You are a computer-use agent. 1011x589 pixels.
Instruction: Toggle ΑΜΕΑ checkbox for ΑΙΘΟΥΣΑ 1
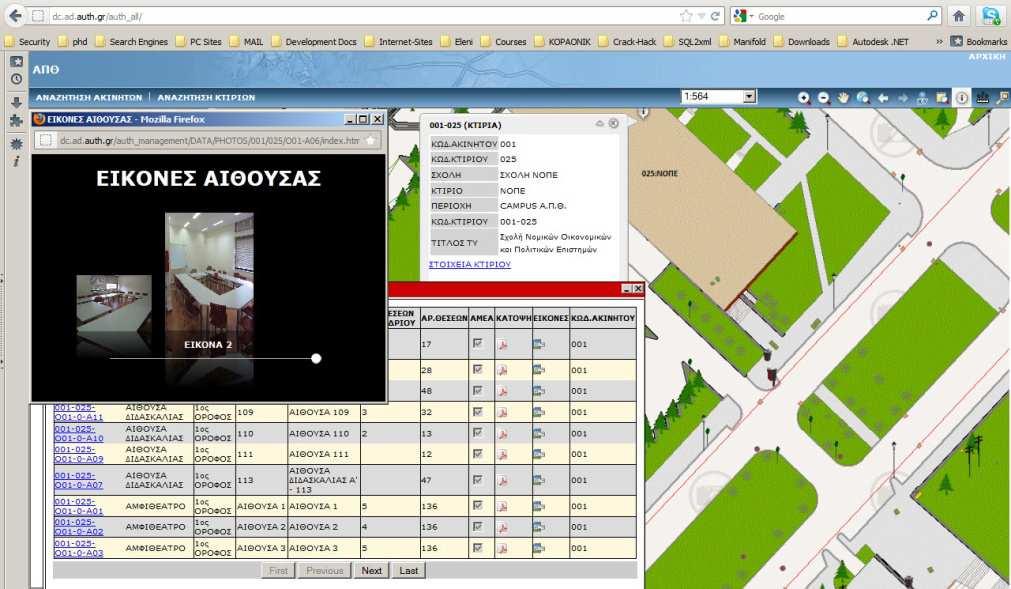coord(478,505)
